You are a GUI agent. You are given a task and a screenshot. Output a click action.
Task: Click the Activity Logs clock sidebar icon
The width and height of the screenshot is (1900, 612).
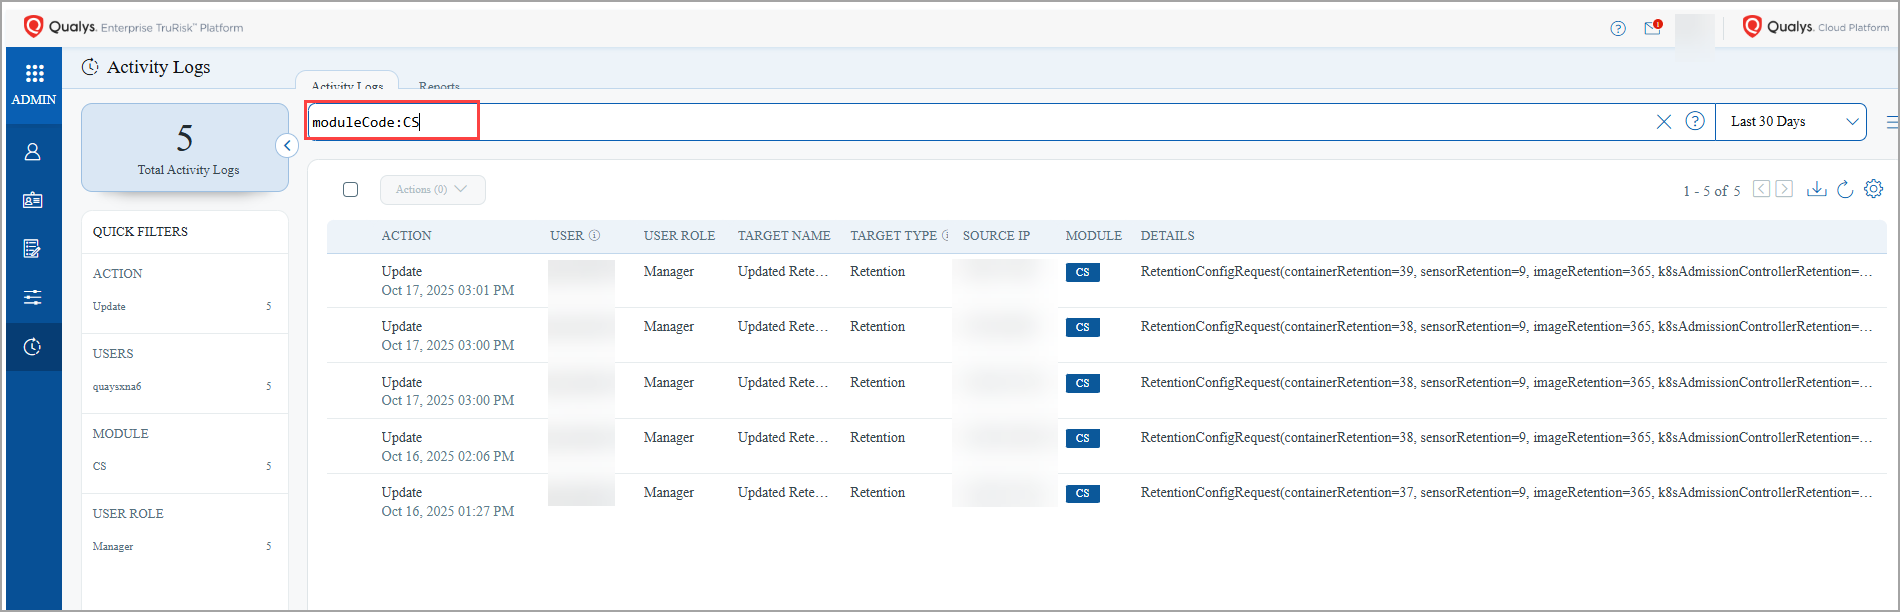click(33, 347)
